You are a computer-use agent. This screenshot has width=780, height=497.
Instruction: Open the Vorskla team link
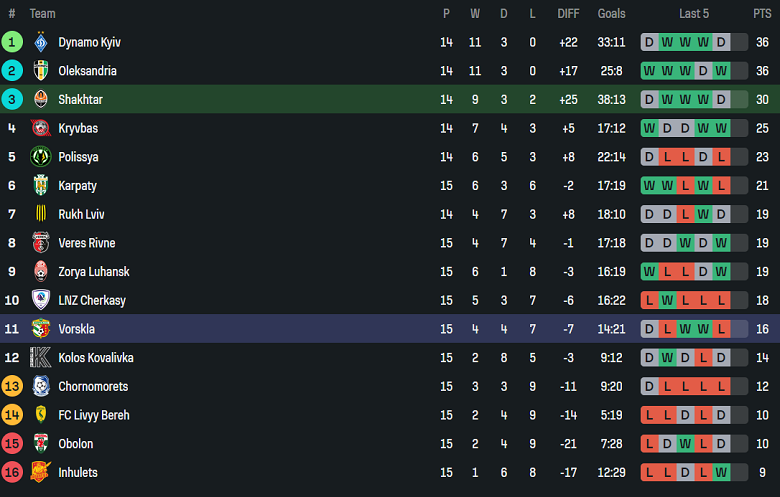click(x=77, y=329)
